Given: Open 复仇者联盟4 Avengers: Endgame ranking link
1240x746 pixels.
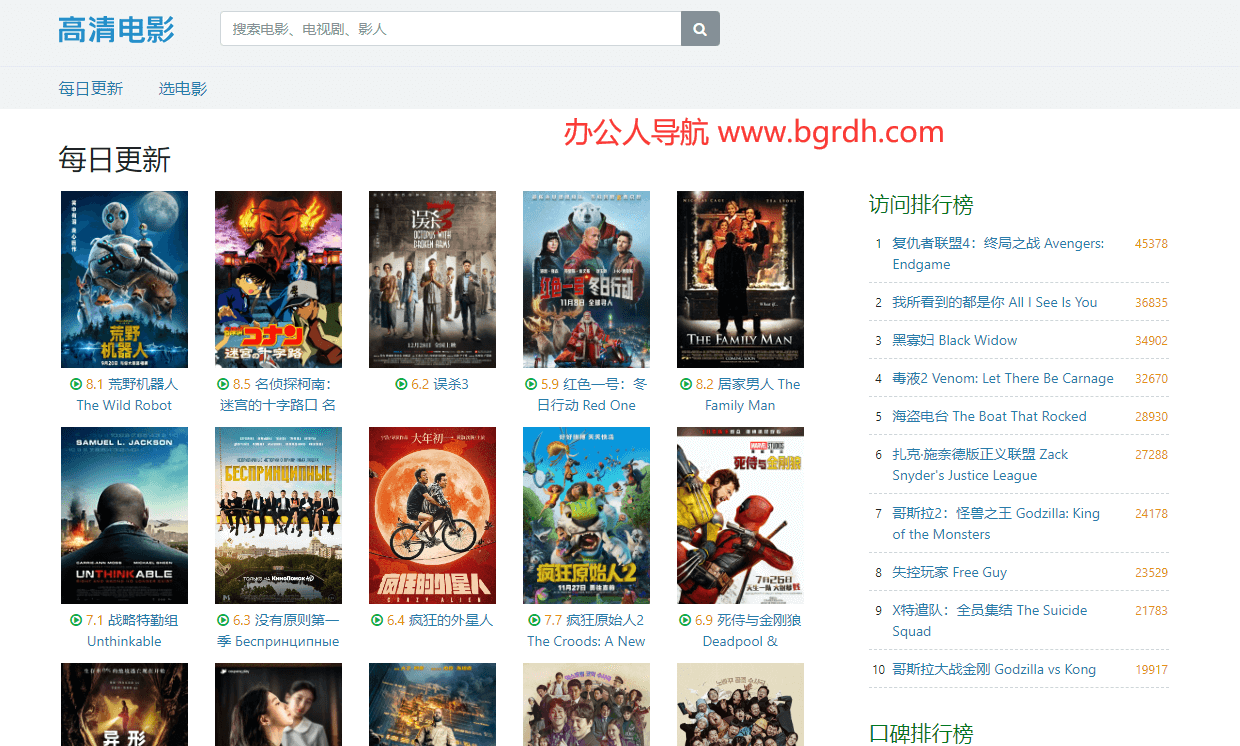Looking at the screenshot, I should [997, 254].
